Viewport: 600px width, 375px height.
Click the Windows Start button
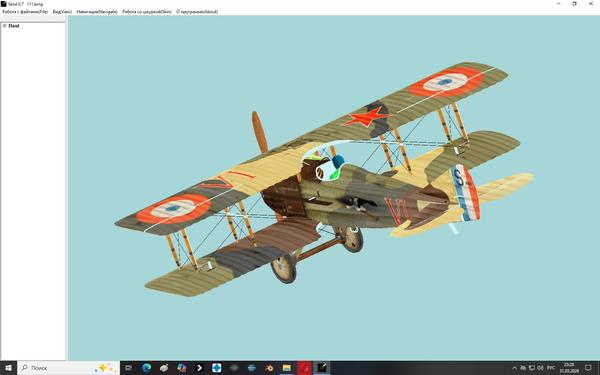click(8, 368)
